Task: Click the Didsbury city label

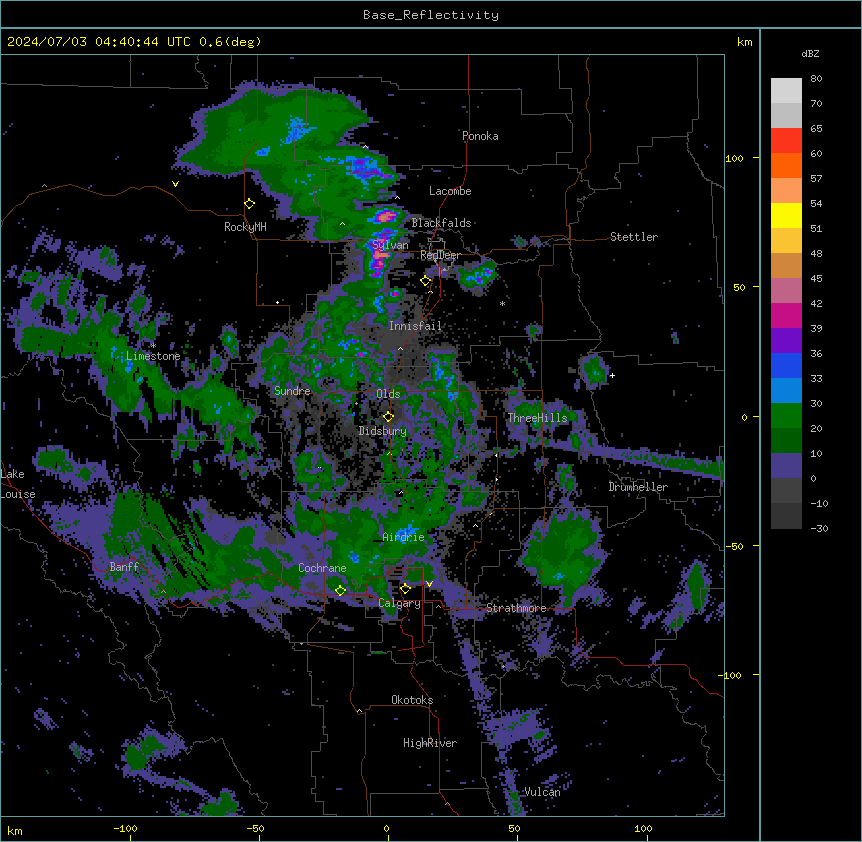Action: 382,431
